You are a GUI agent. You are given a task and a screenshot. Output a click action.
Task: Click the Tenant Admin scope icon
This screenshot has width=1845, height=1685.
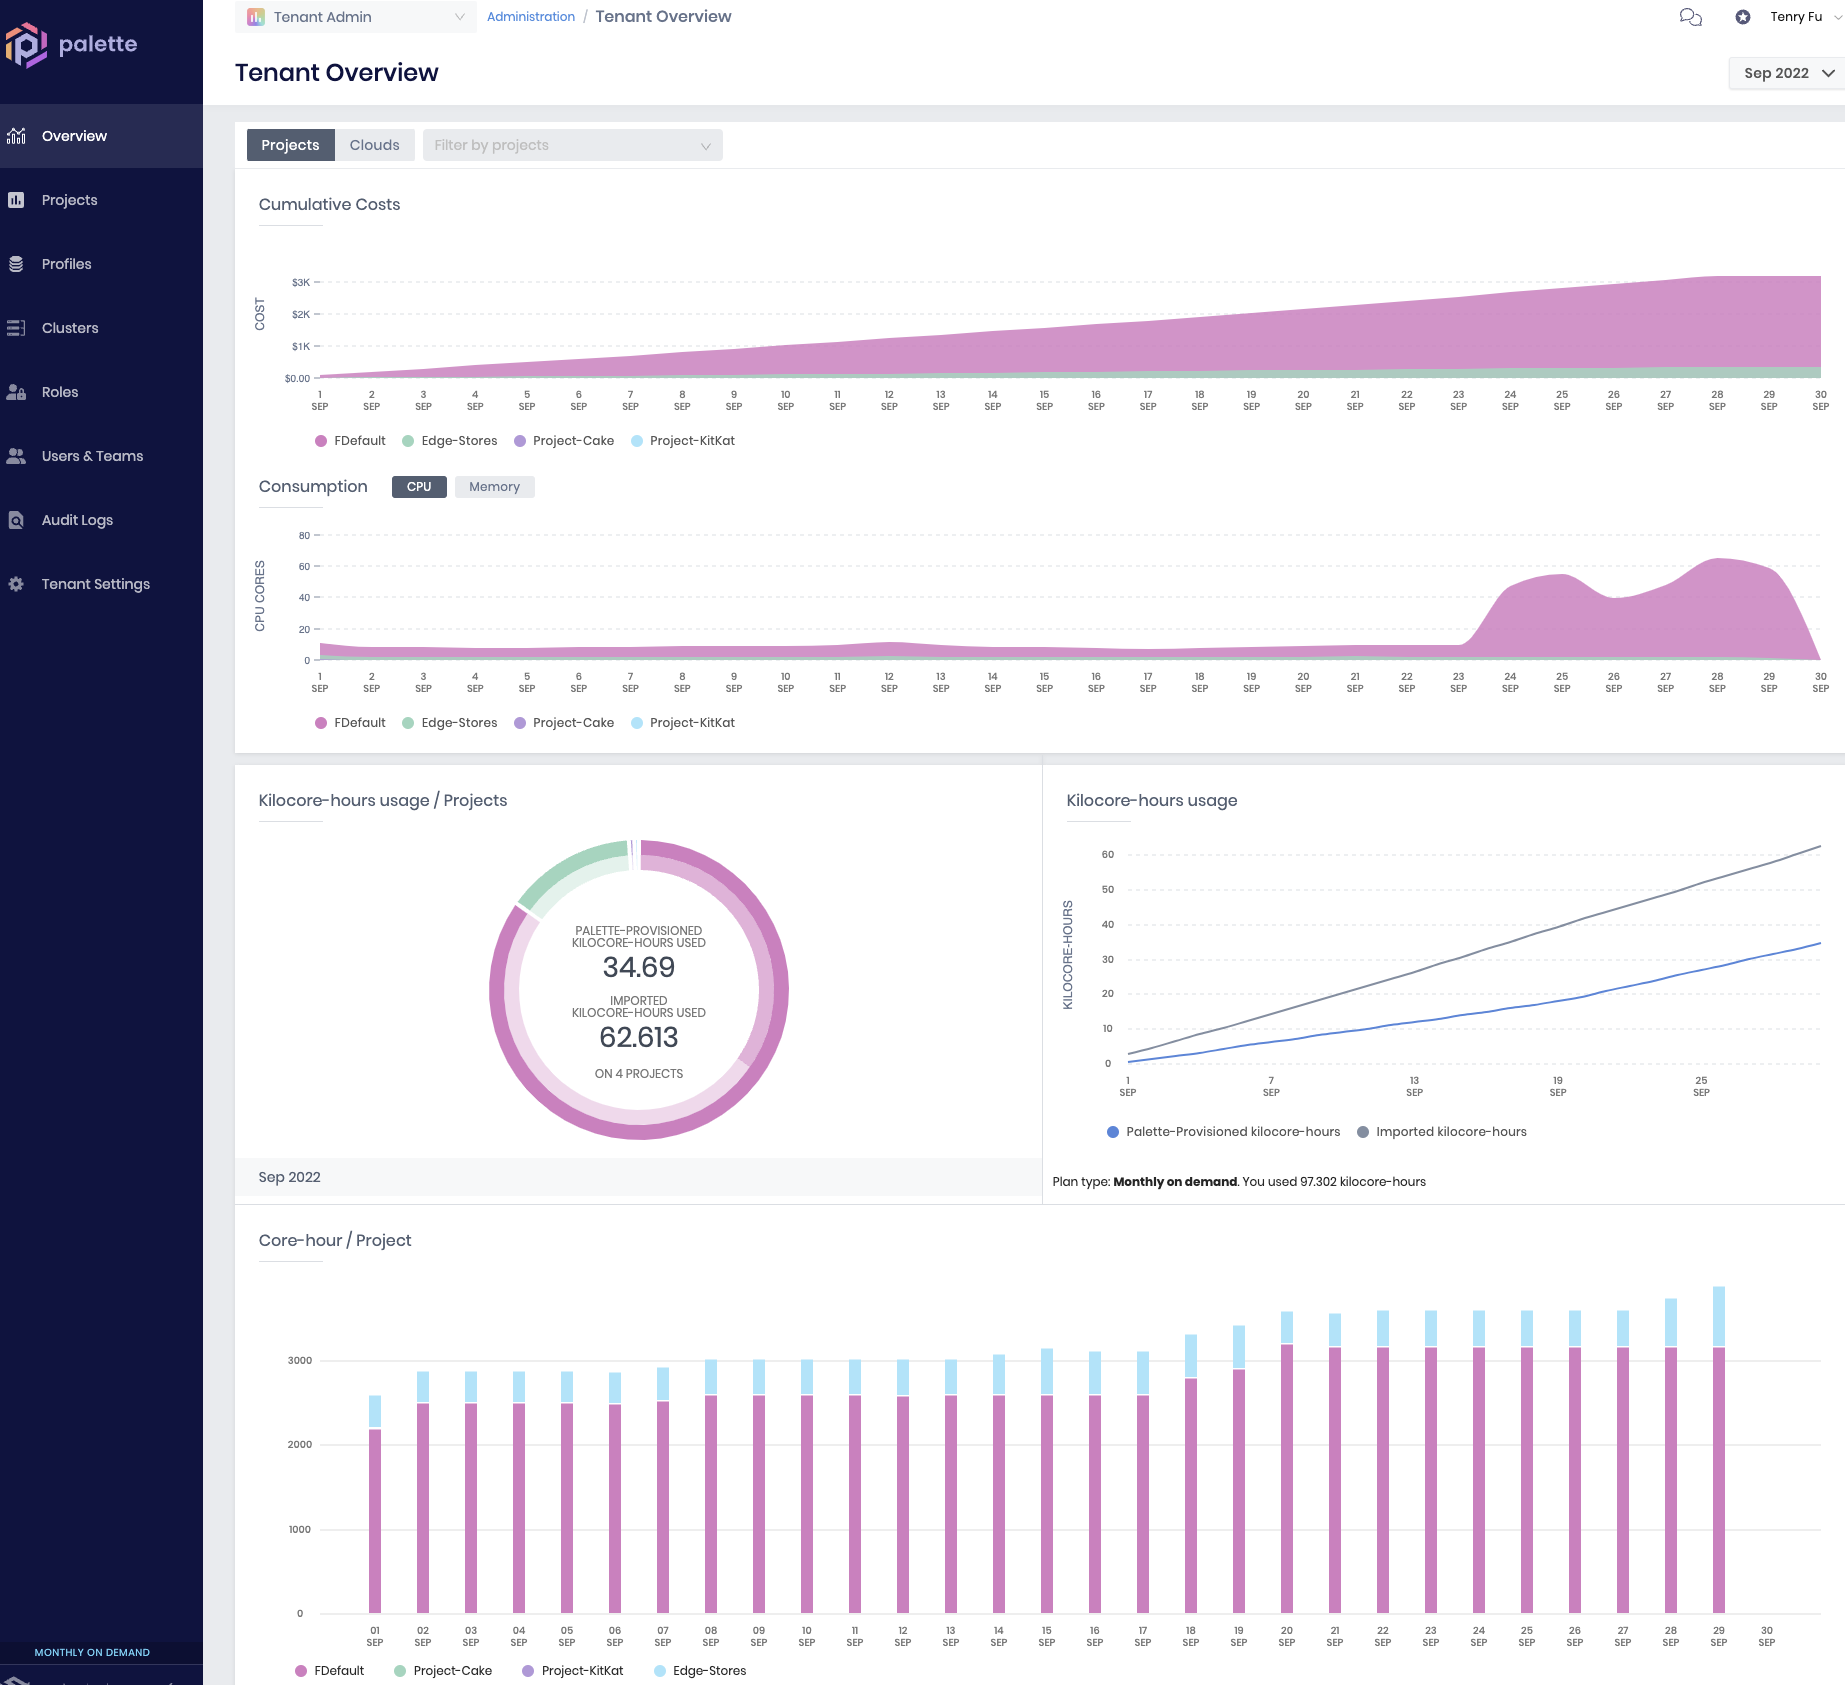pyautogui.click(x=256, y=17)
